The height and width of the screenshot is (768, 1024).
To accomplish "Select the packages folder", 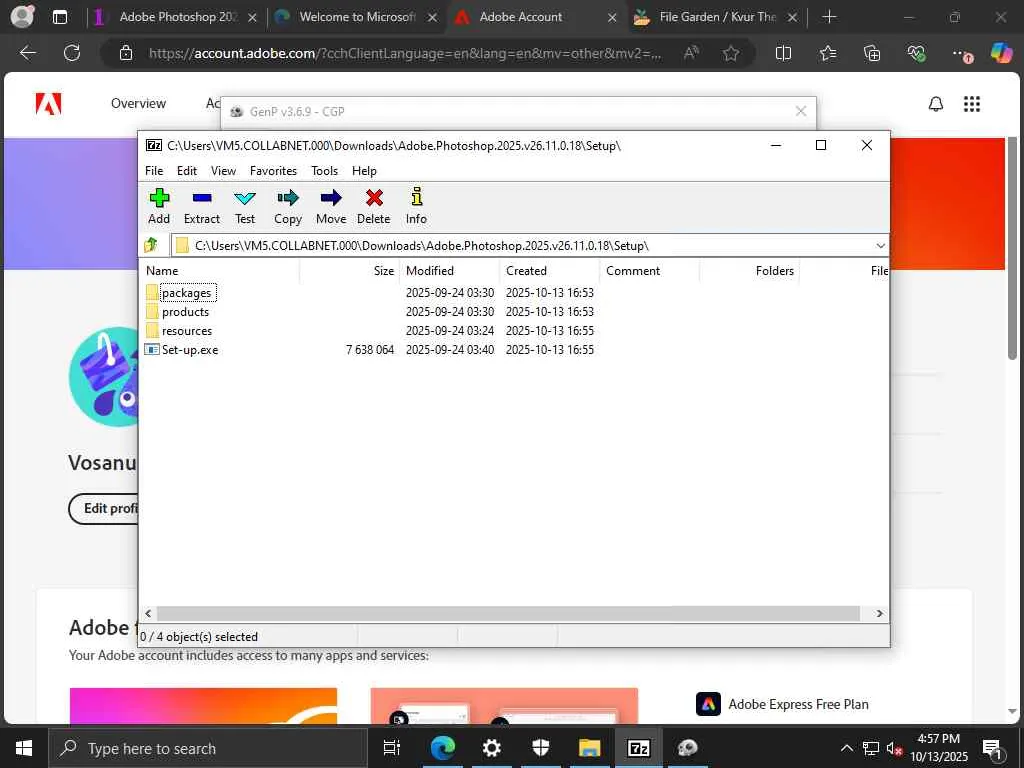I will 186,293.
